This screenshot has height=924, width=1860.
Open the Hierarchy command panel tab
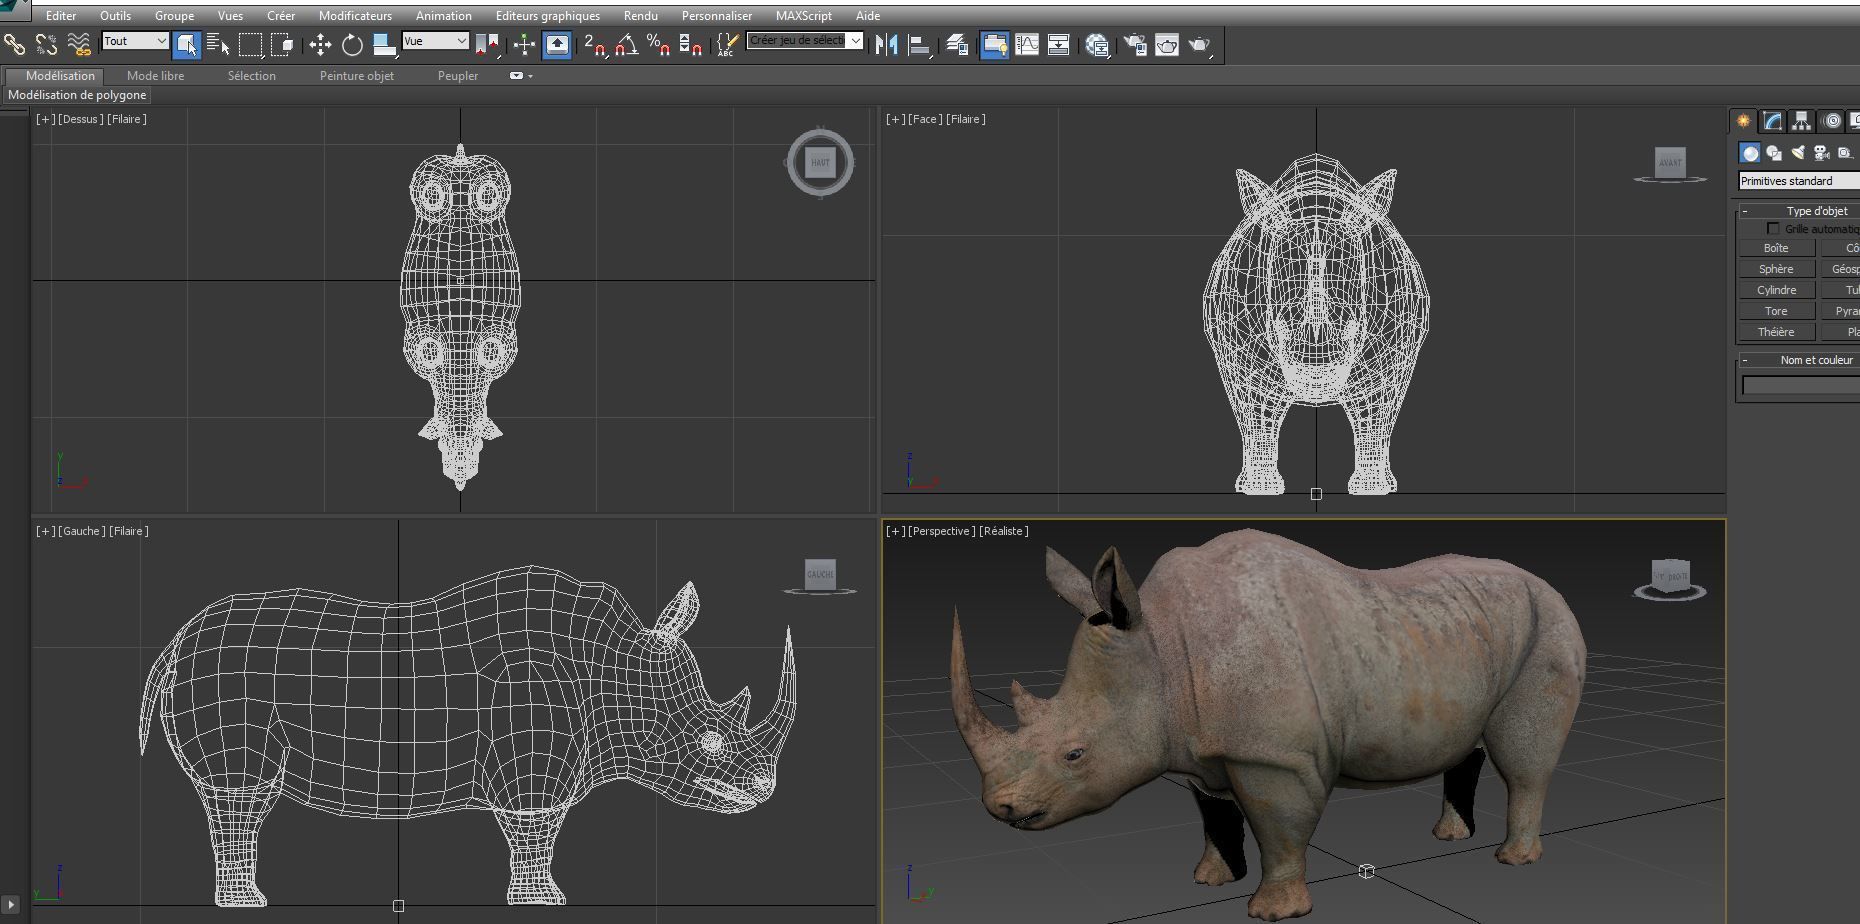(1801, 121)
